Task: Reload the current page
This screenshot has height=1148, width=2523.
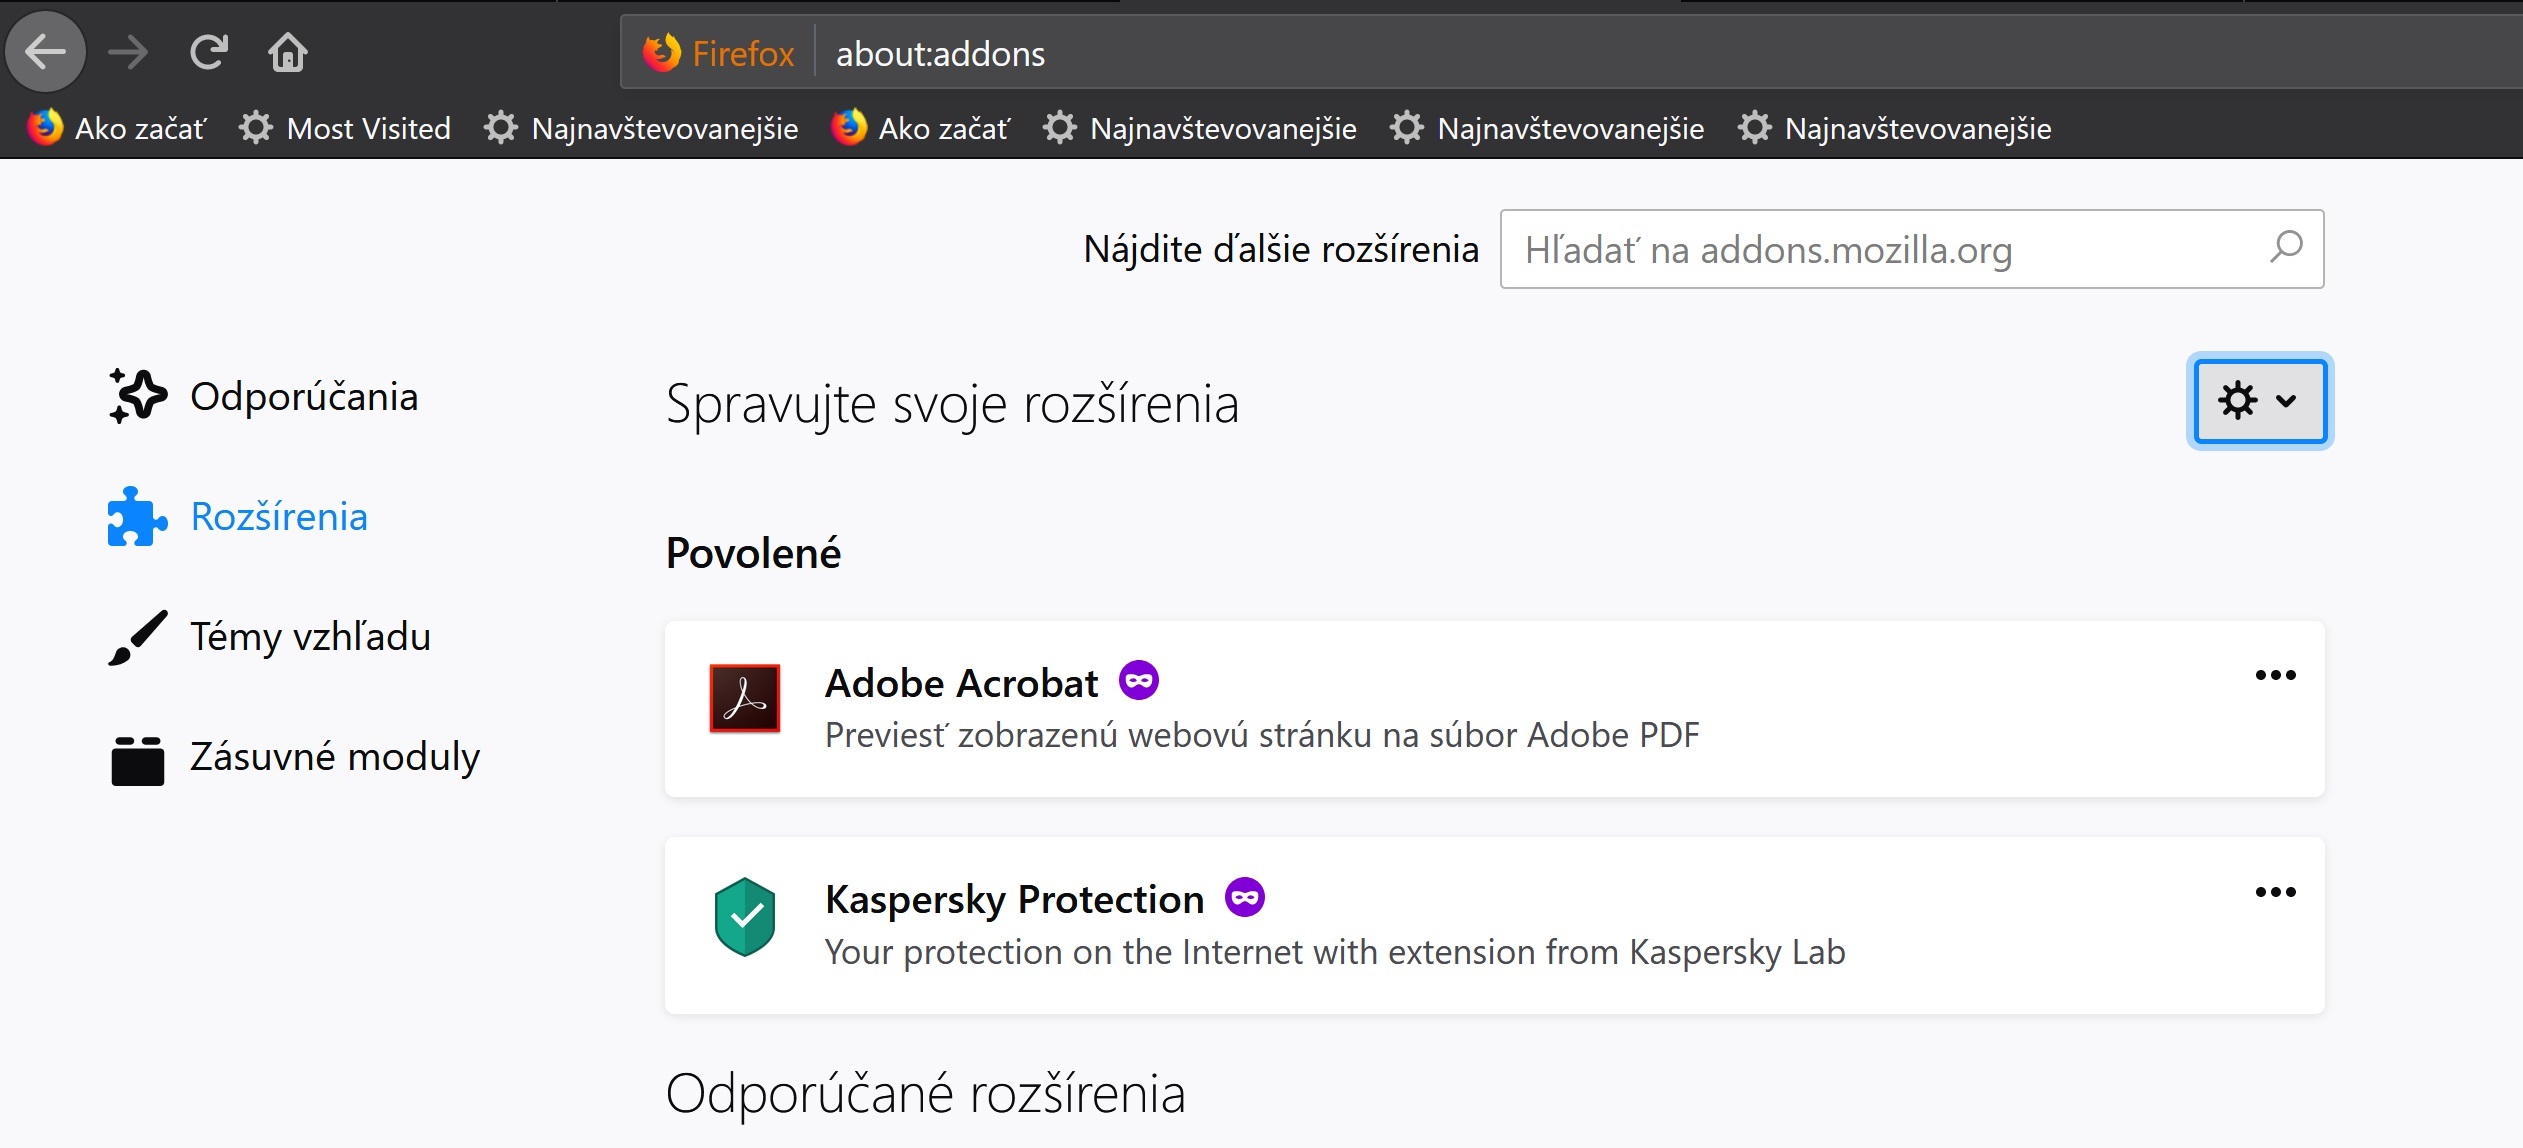Action: pos(209,52)
